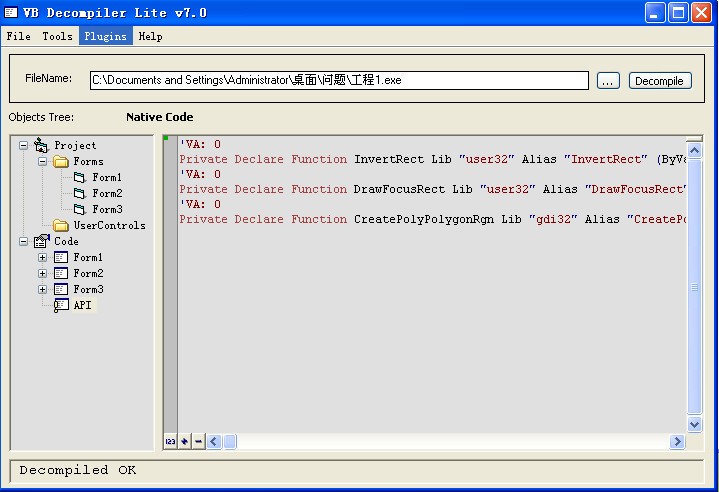Select the UserControls tree label
Screen dimensions: 719x492
coord(110,226)
